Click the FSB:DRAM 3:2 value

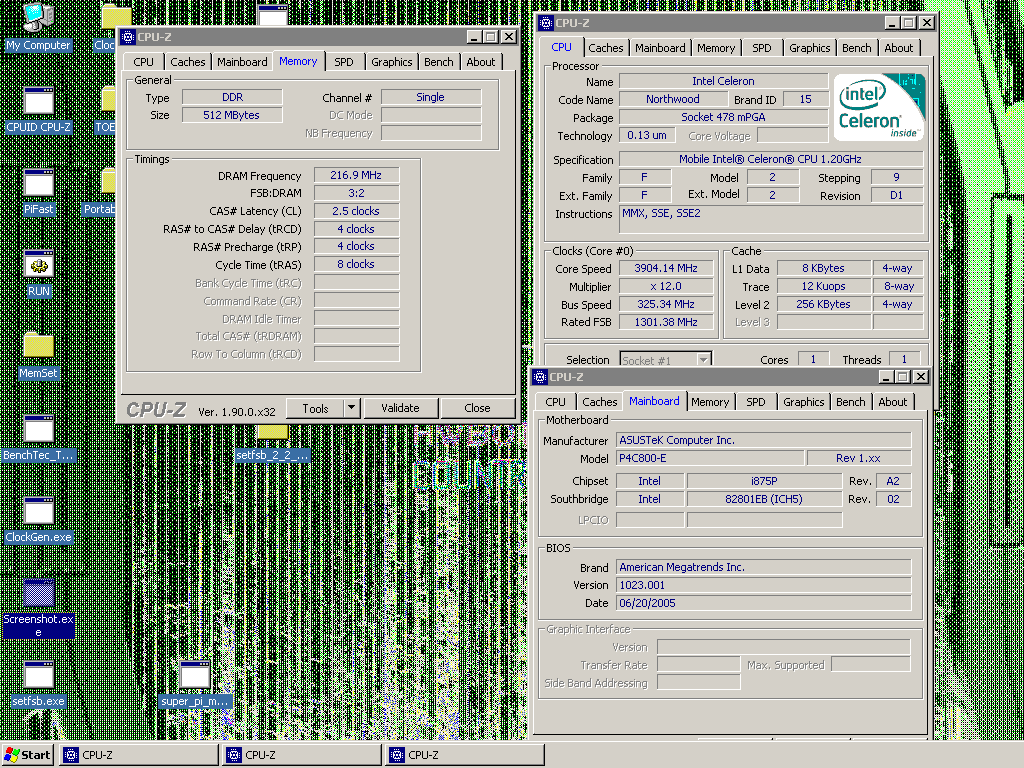(356, 193)
